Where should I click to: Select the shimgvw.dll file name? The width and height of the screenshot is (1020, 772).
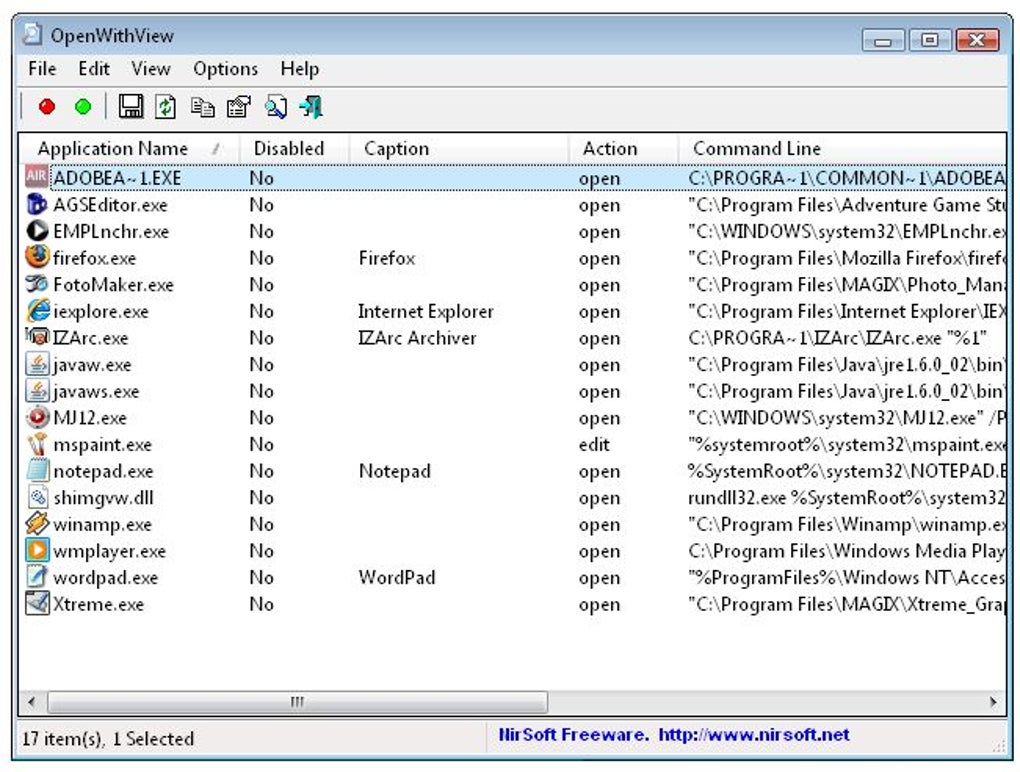point(103,498)
